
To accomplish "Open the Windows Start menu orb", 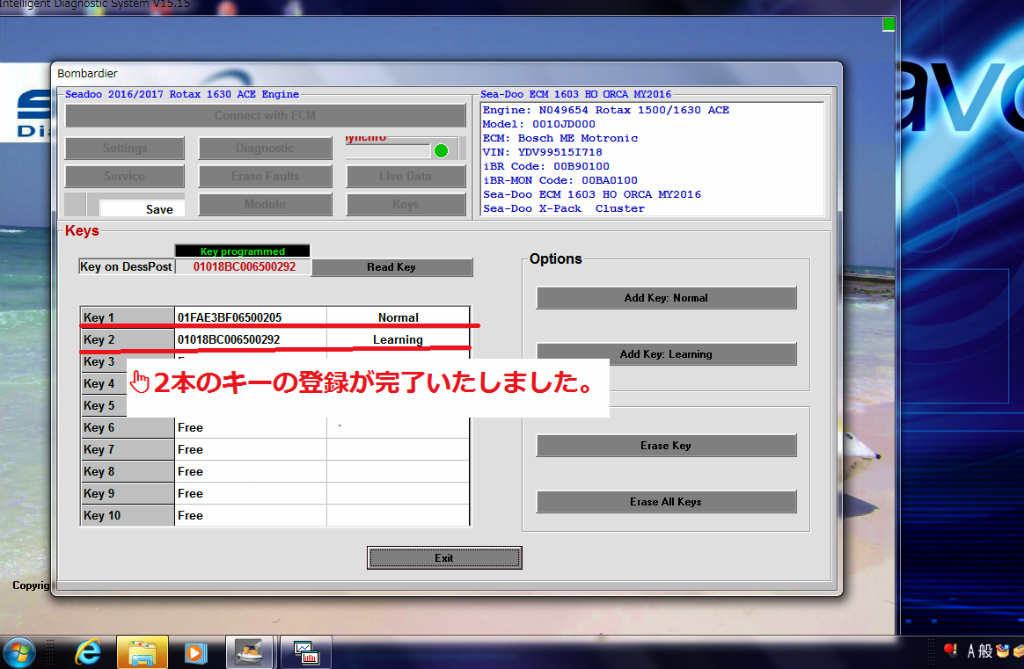I will (x=19, y=653).
